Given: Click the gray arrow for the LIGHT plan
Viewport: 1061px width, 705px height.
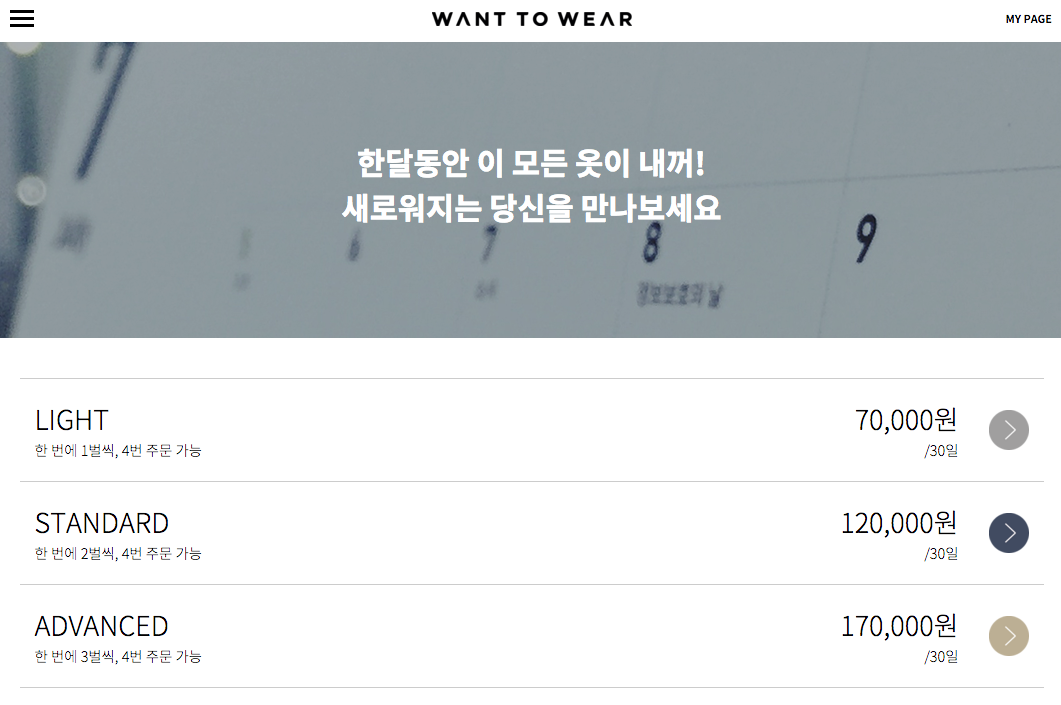Looking at the screenshot, I should [1008, 430].
